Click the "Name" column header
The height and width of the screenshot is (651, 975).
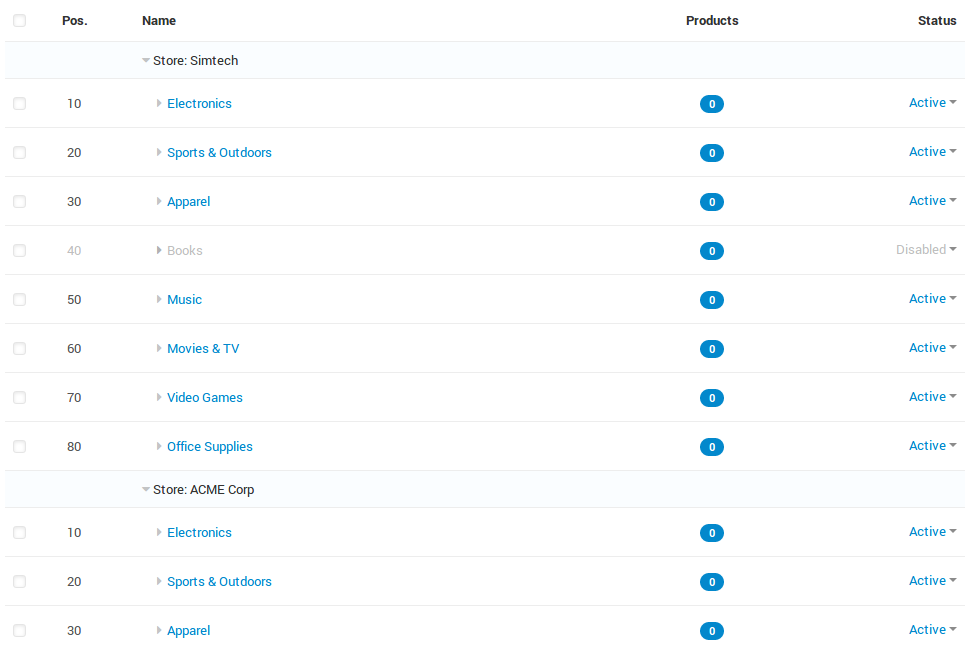point(159,21)
